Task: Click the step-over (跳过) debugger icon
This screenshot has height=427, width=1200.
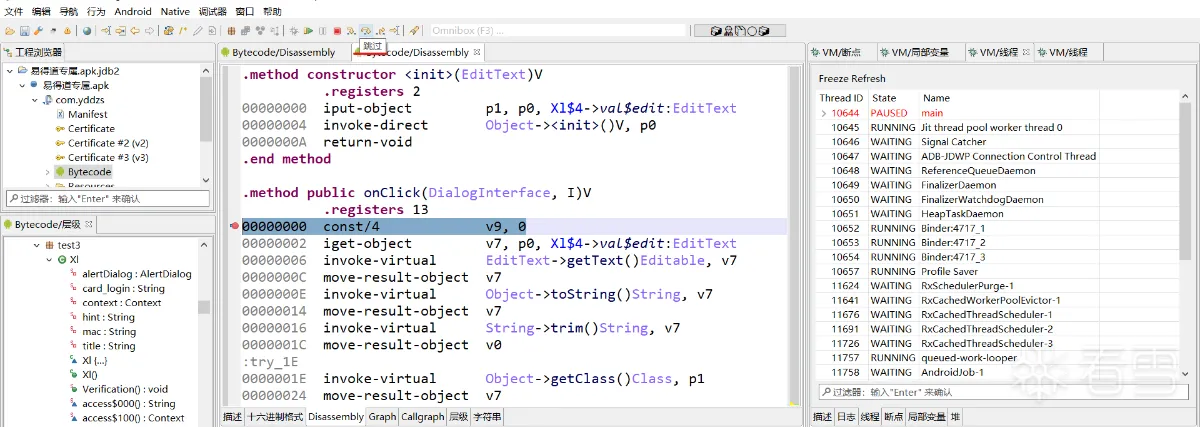Action: point(366,31)
